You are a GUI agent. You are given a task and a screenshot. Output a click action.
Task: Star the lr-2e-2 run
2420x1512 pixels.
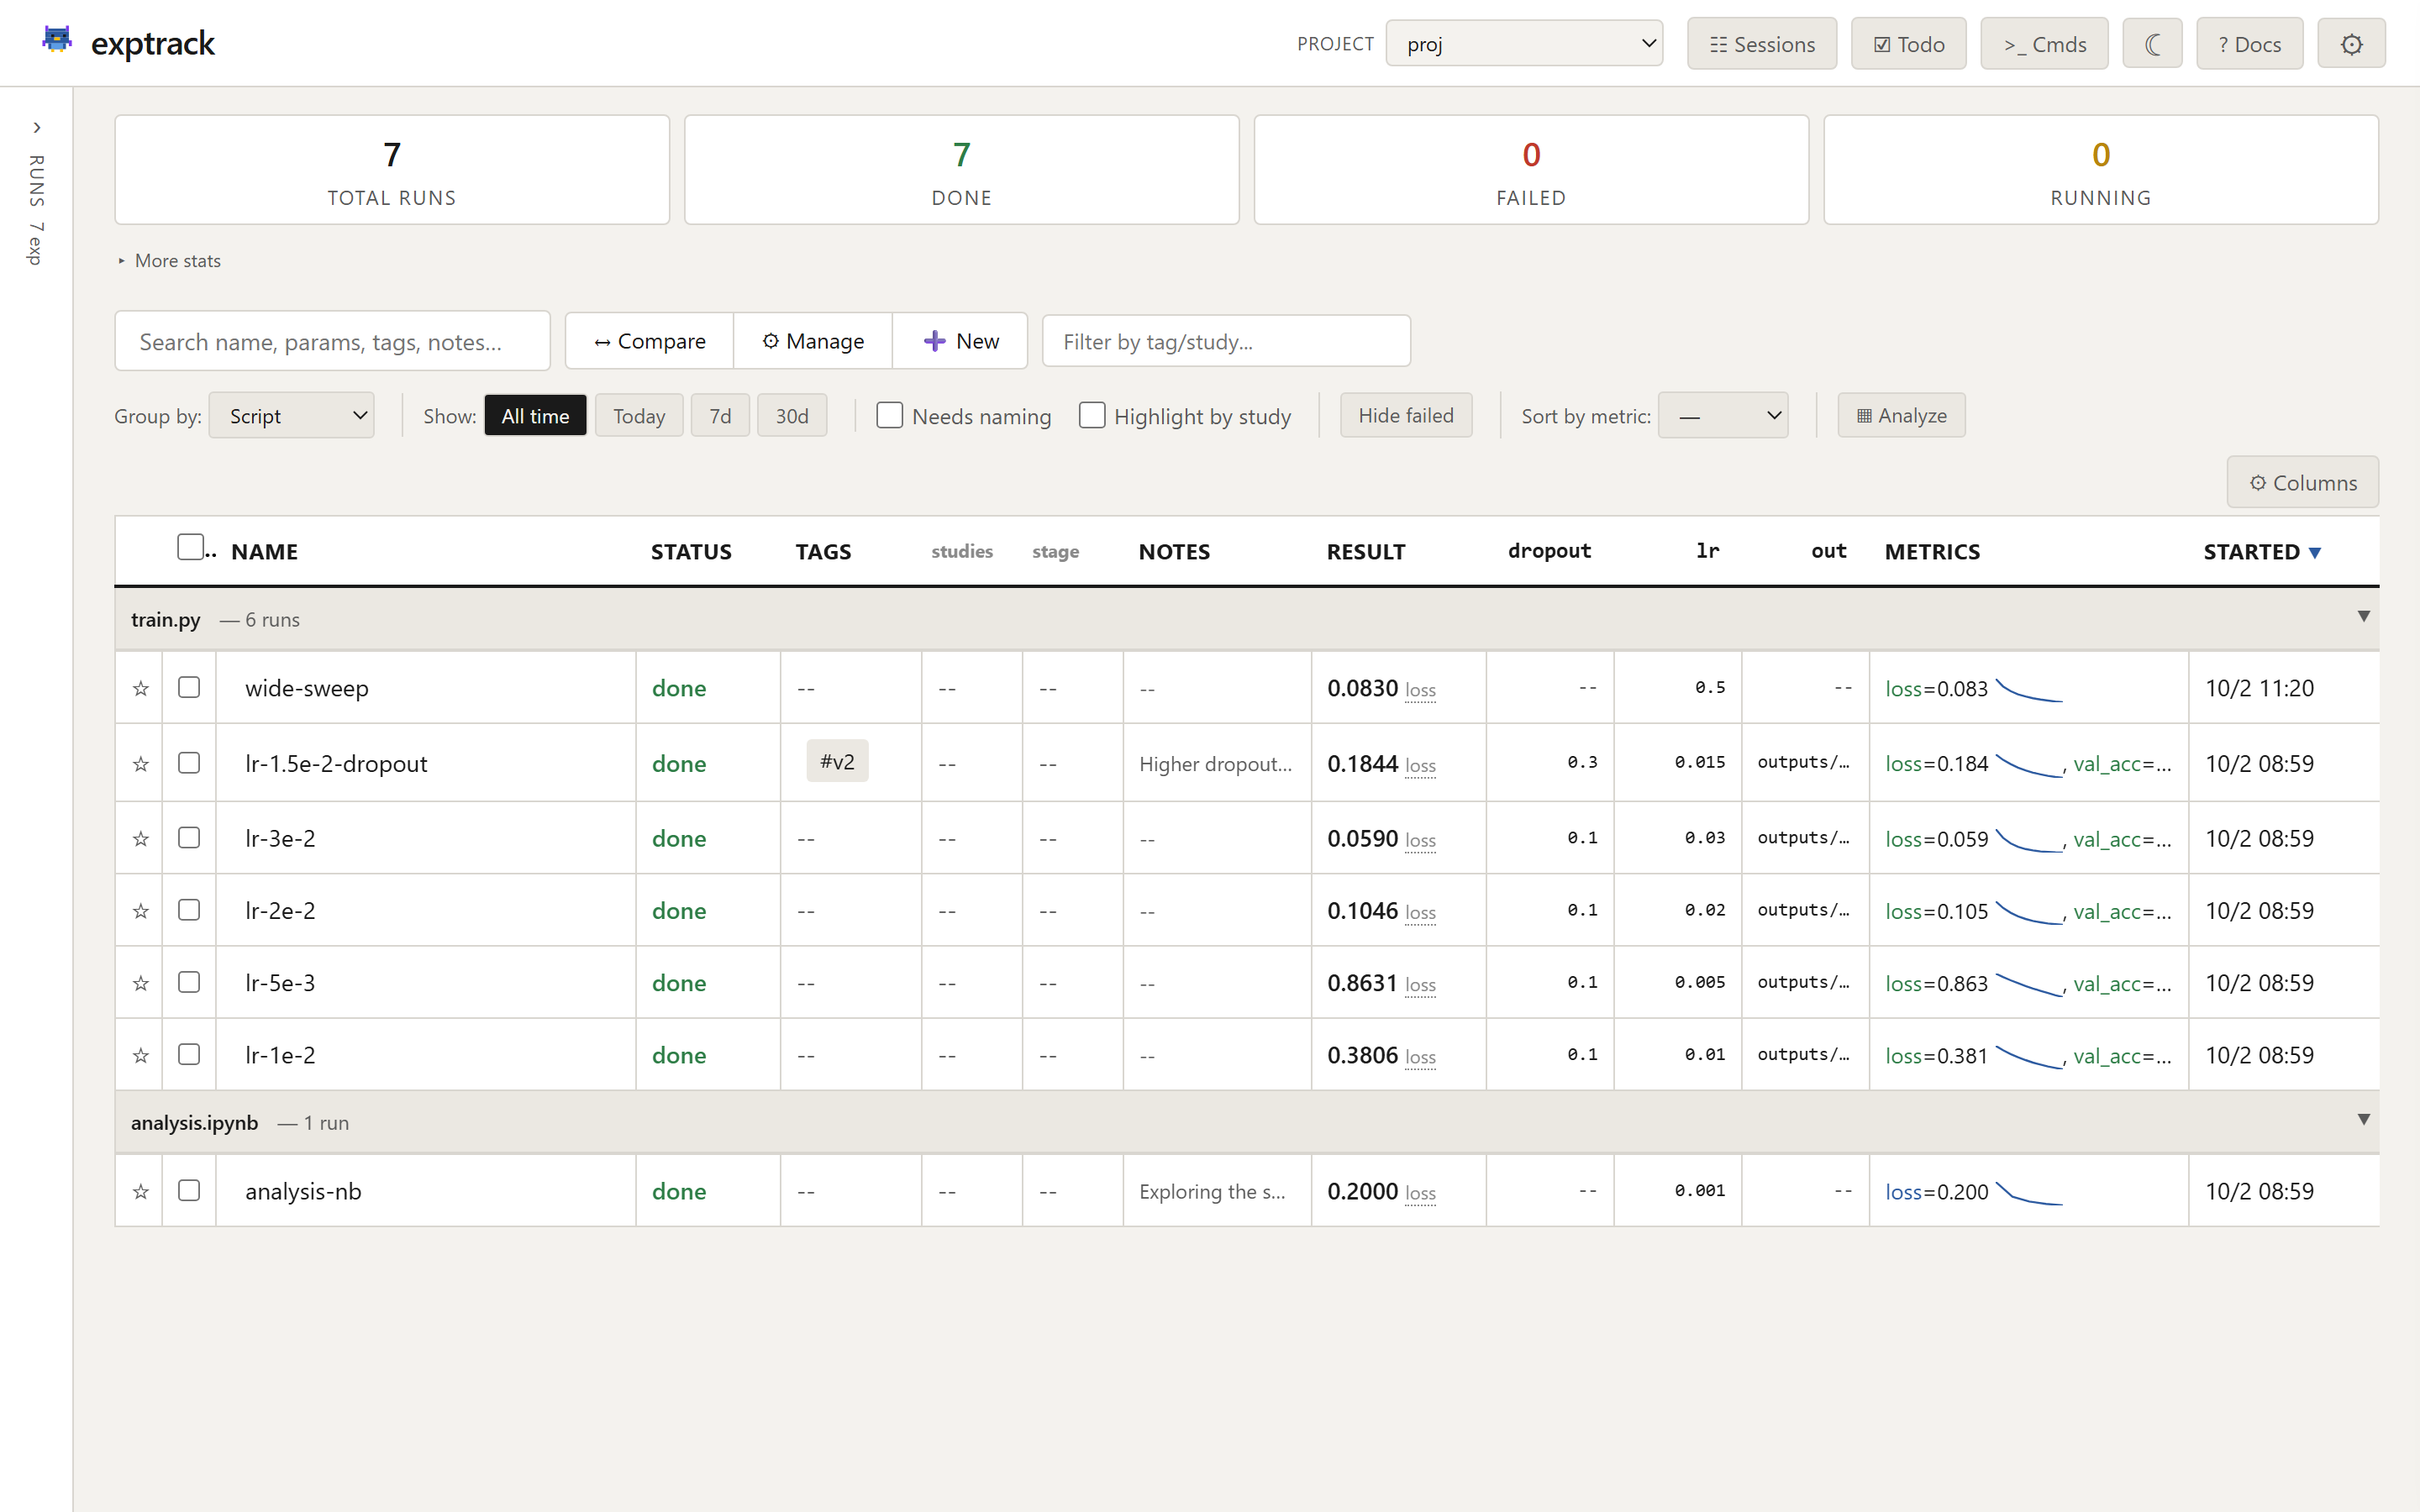141,911
